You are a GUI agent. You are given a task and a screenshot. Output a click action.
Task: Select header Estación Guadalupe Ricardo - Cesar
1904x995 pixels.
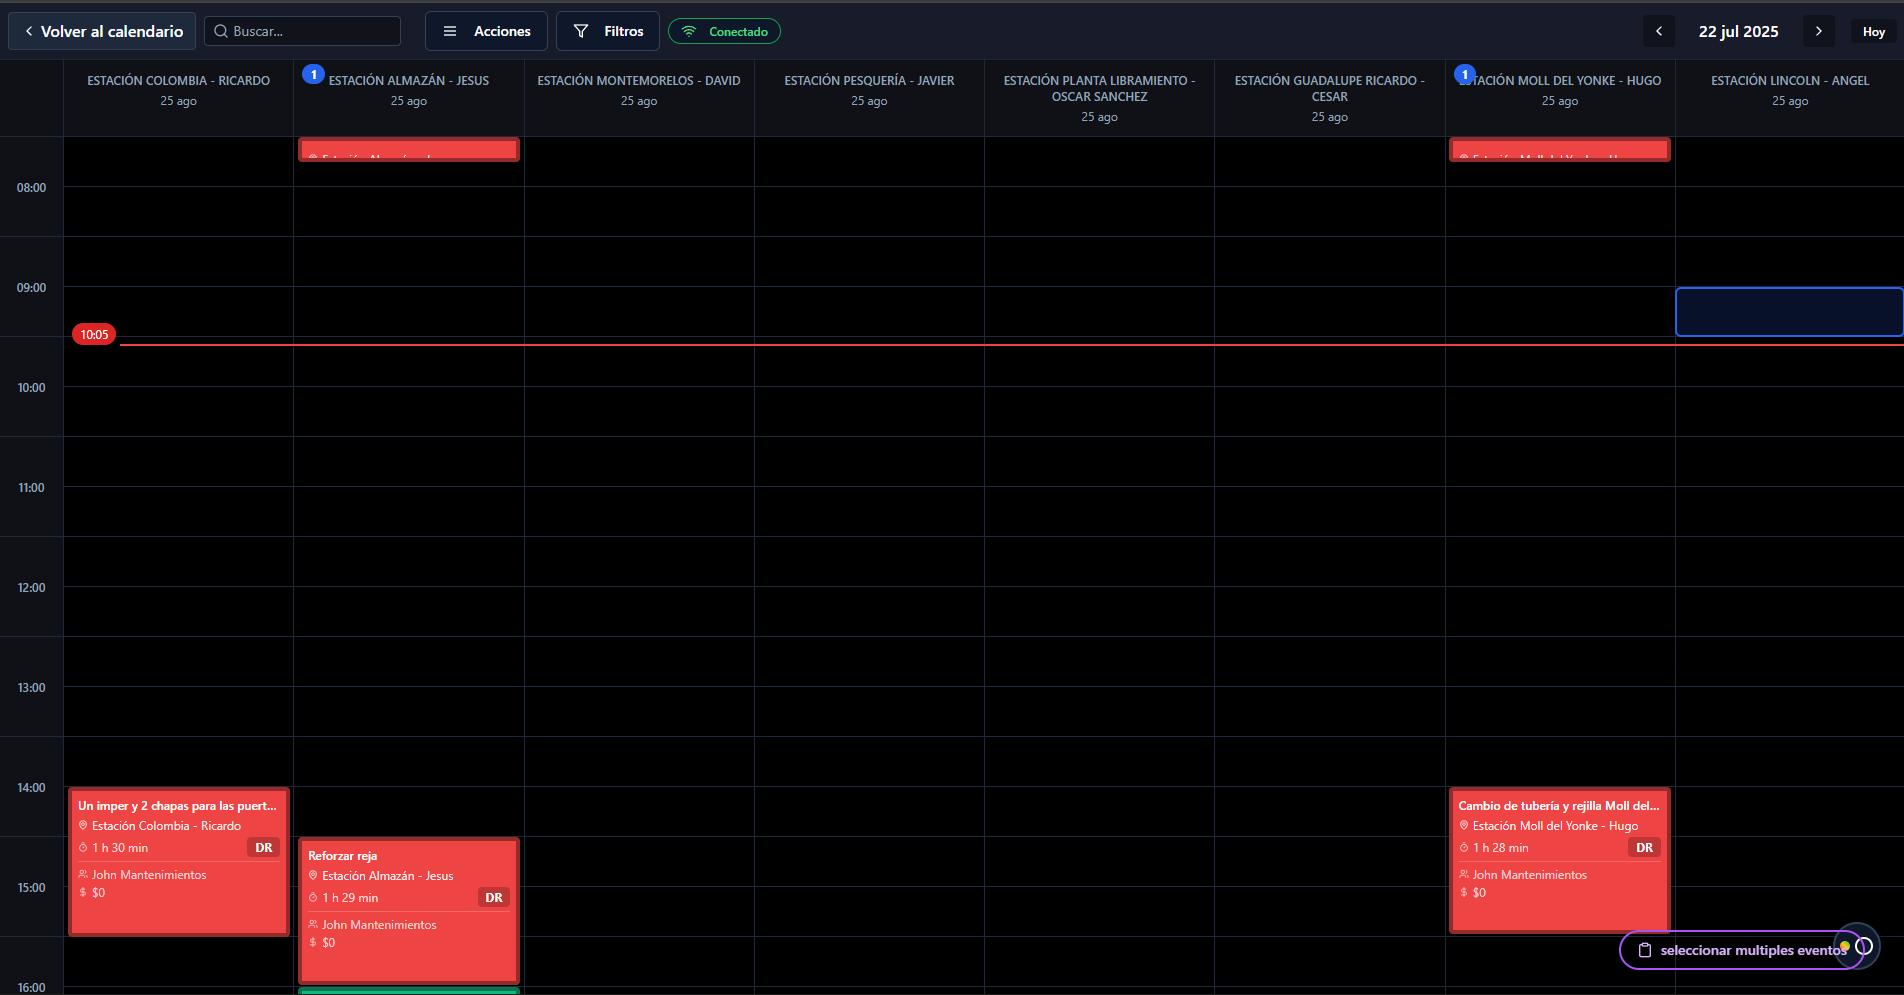pos(1330,98)
